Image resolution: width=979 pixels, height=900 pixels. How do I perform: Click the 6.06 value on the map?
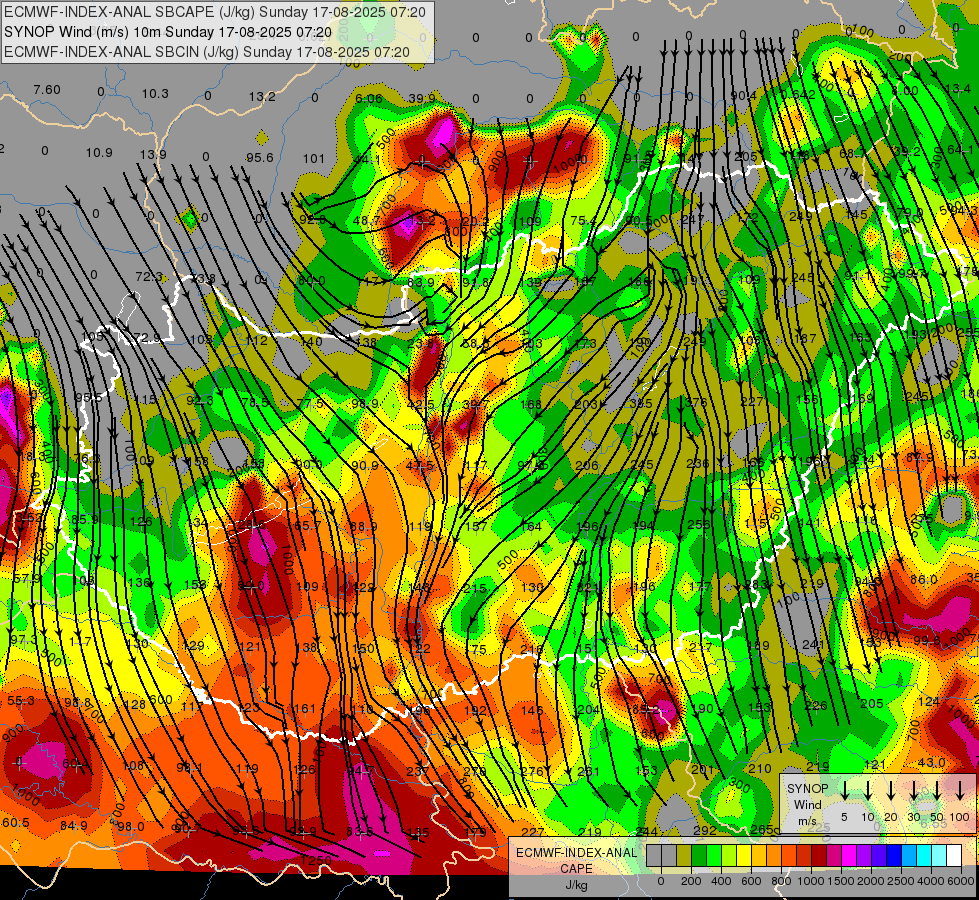tap(368, 99)
